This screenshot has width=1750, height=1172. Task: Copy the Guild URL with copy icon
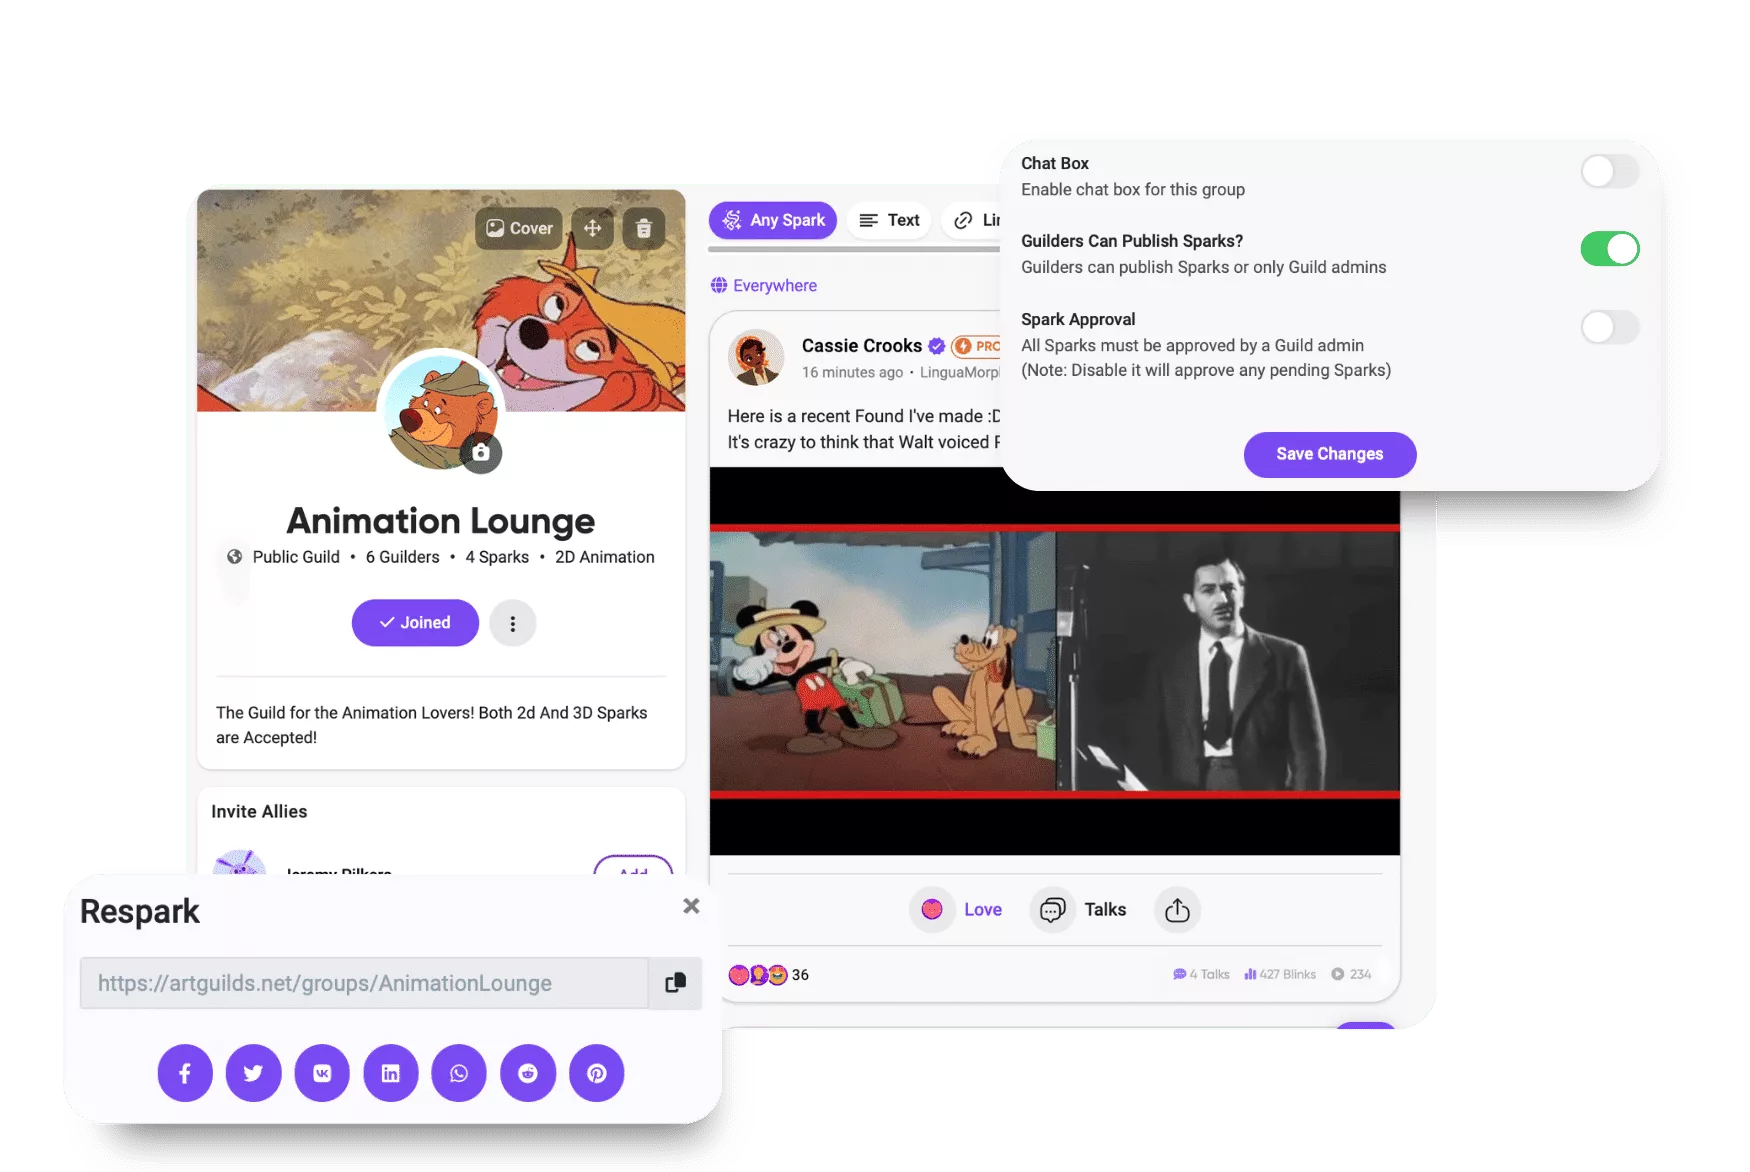[x=675, y=983]
